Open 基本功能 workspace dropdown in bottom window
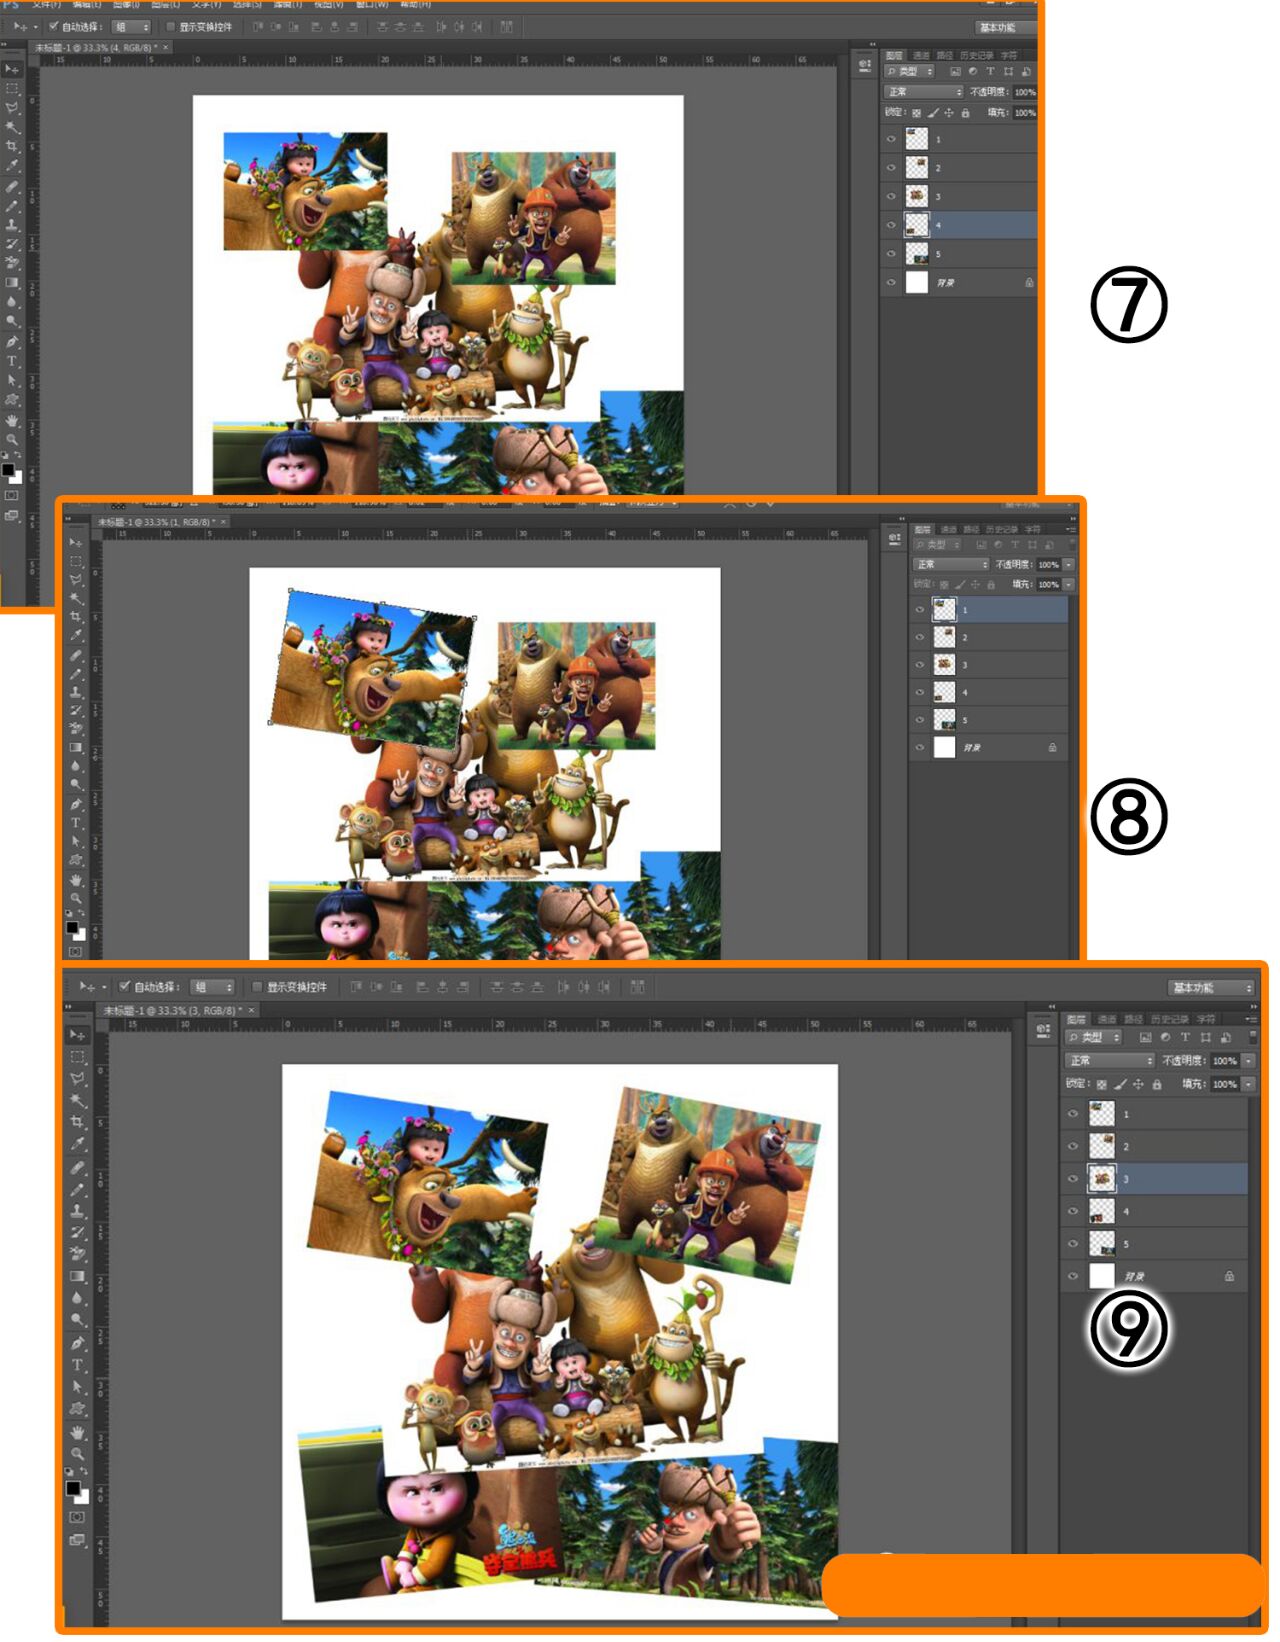This screenshot has height=1642, width=1280. click(1210, 988)
